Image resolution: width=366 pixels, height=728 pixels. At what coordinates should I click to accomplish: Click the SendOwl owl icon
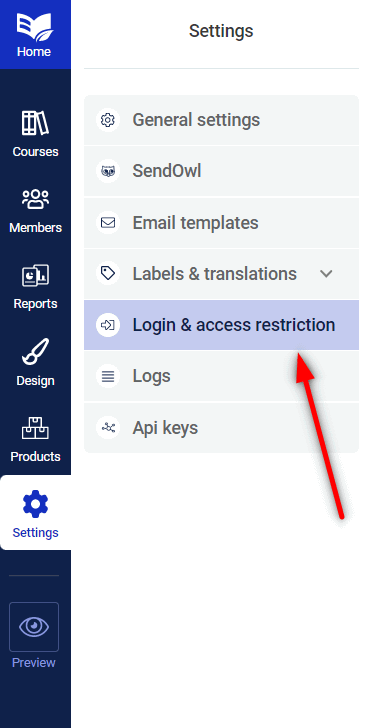click(x=108, y=171)
